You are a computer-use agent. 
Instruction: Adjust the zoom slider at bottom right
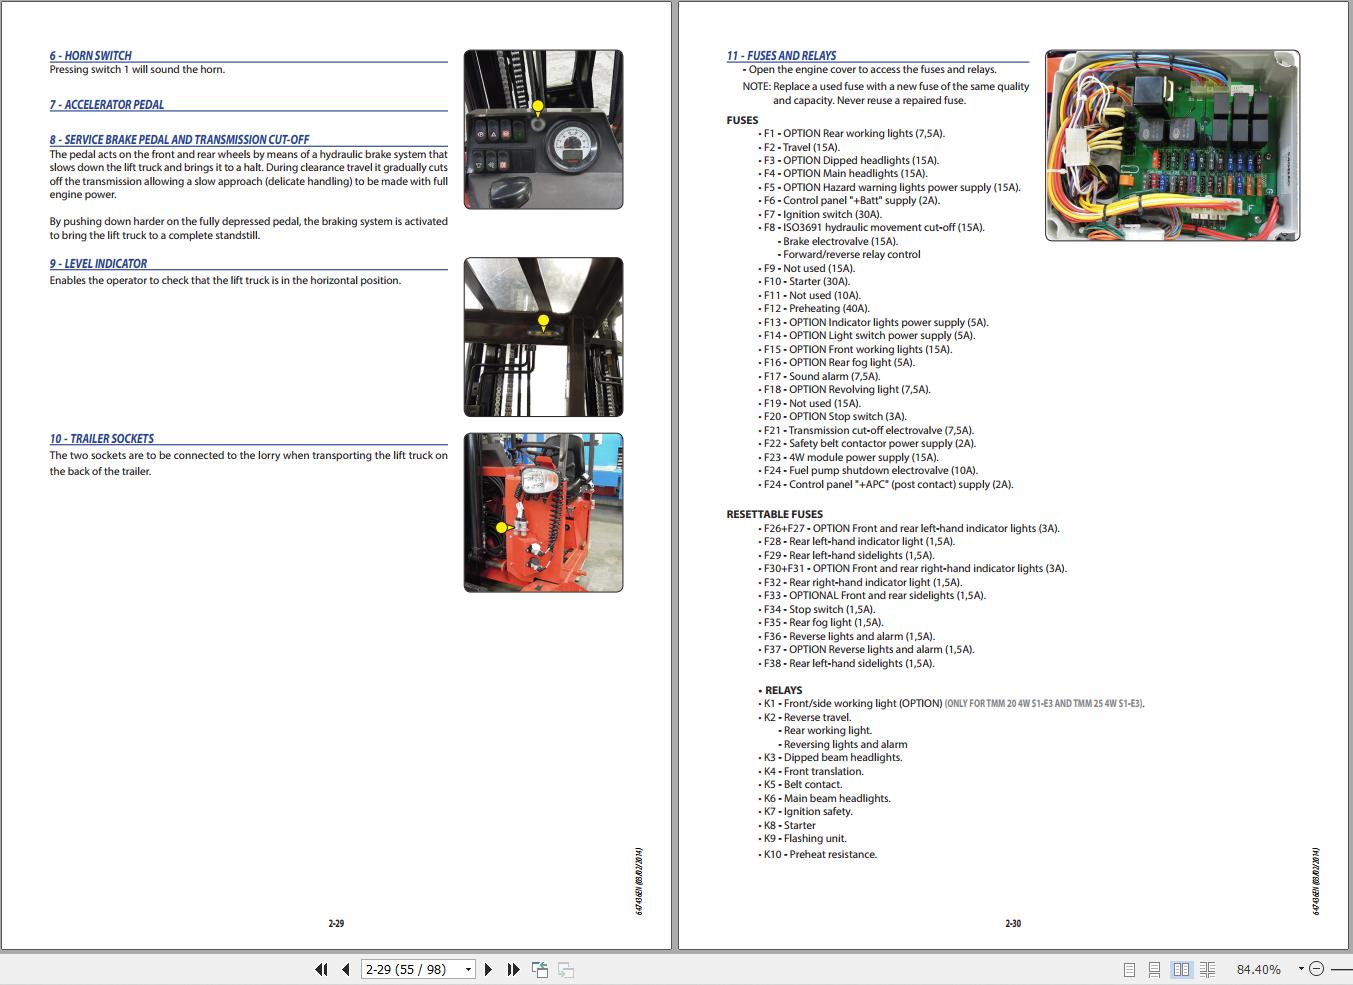[1340, 969]
